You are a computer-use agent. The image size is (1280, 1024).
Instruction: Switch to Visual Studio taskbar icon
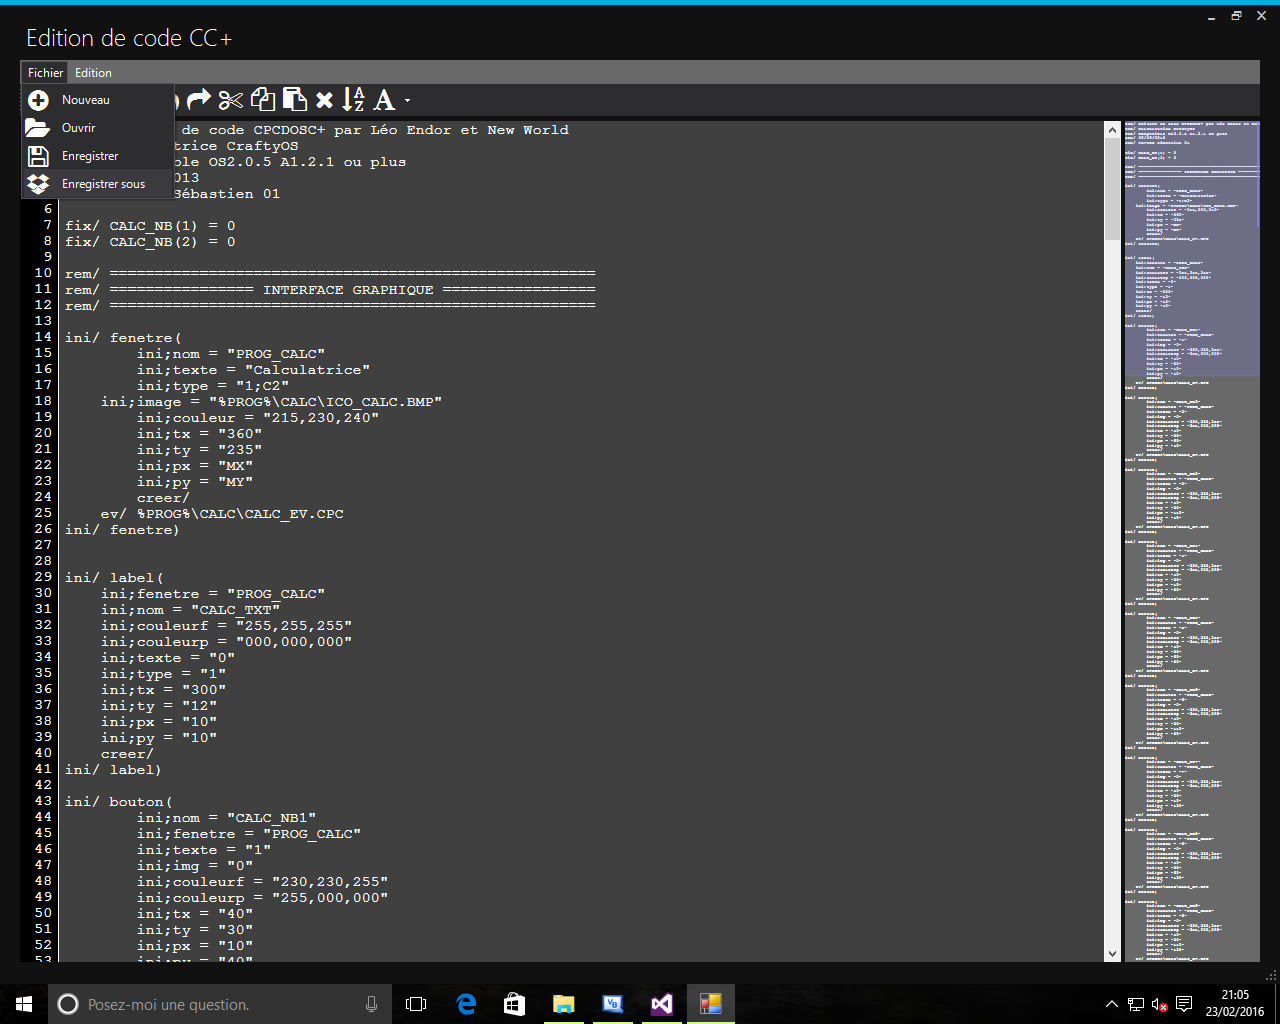tap(662, 1004)
